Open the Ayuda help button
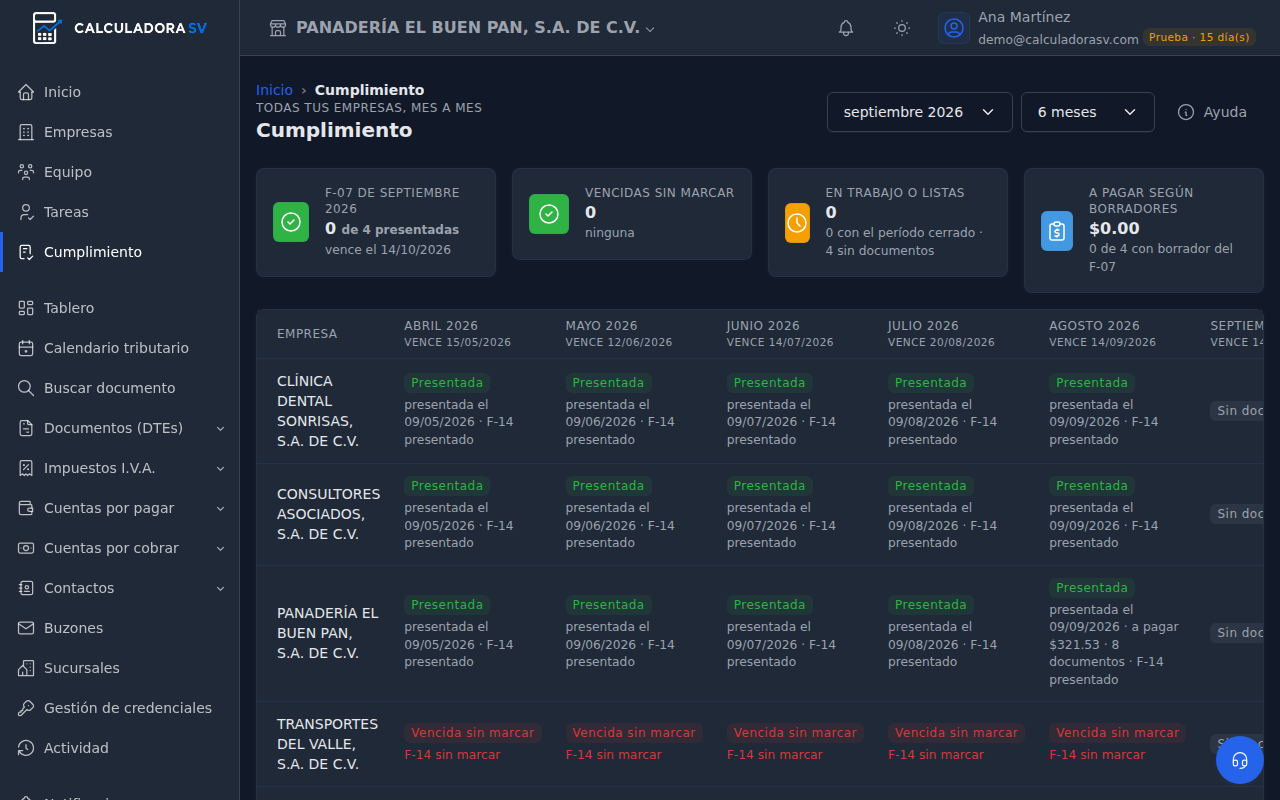The image size is (1280, 800). coord(1212,112)
